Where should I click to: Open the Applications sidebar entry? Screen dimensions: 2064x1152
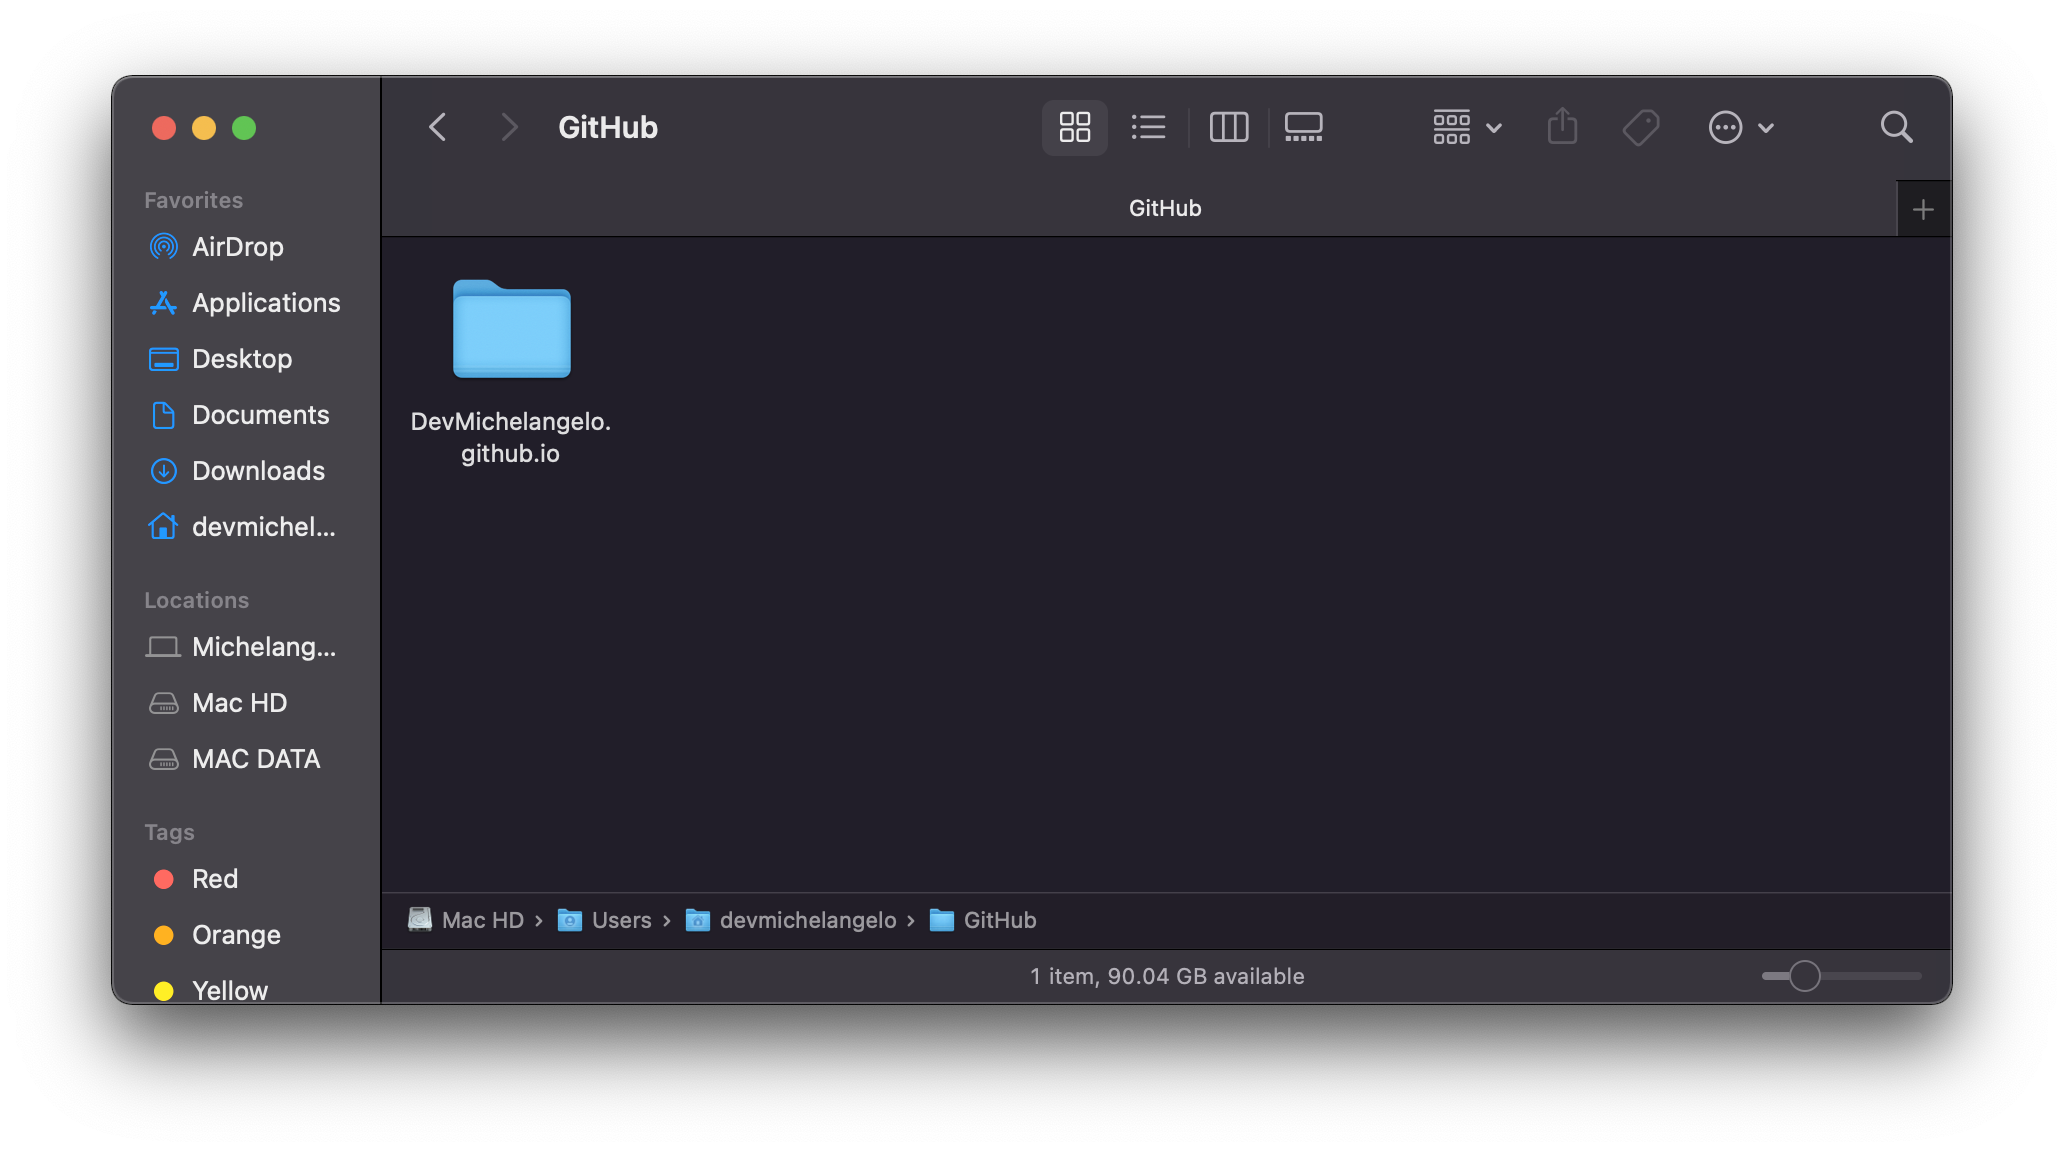pyautogui.click(x=266, y=303)
